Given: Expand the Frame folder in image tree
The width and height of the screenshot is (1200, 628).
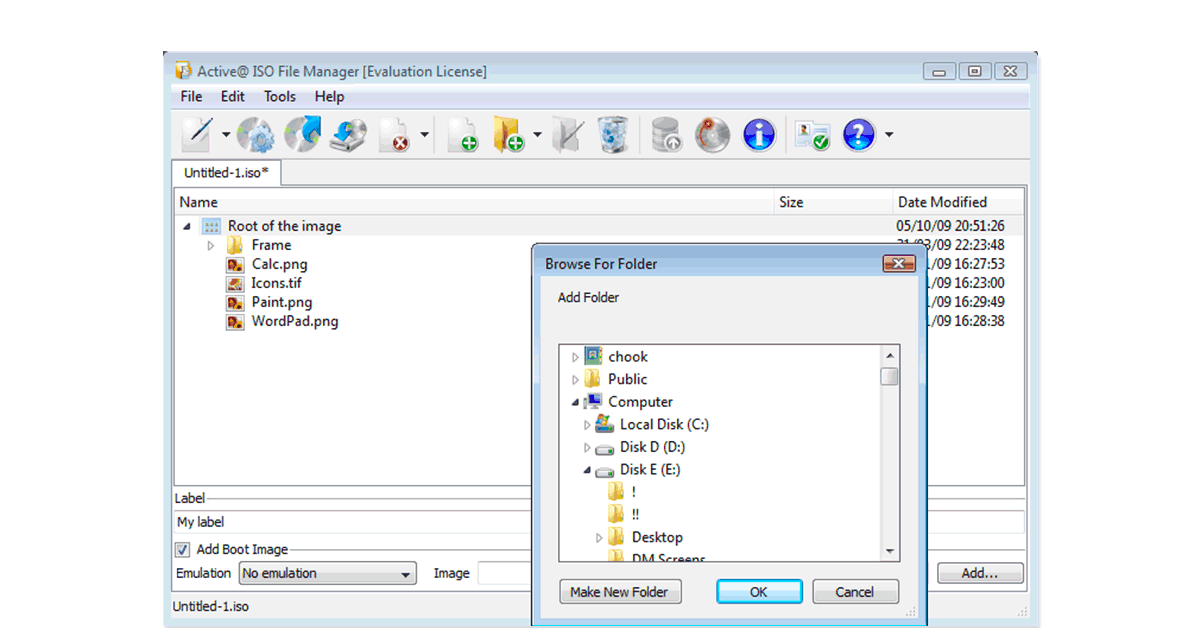Looking at the screenshot, I should click(211, 245).
